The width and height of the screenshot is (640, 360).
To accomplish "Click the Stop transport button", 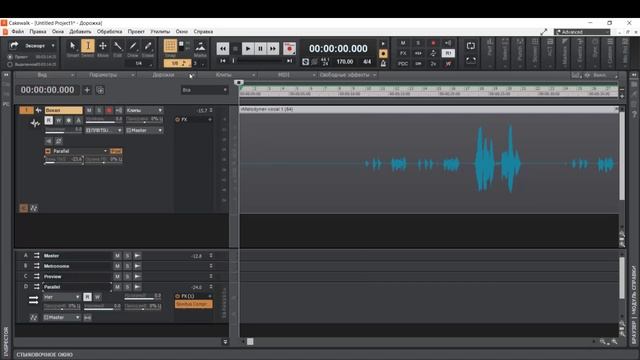I will 235,49.
